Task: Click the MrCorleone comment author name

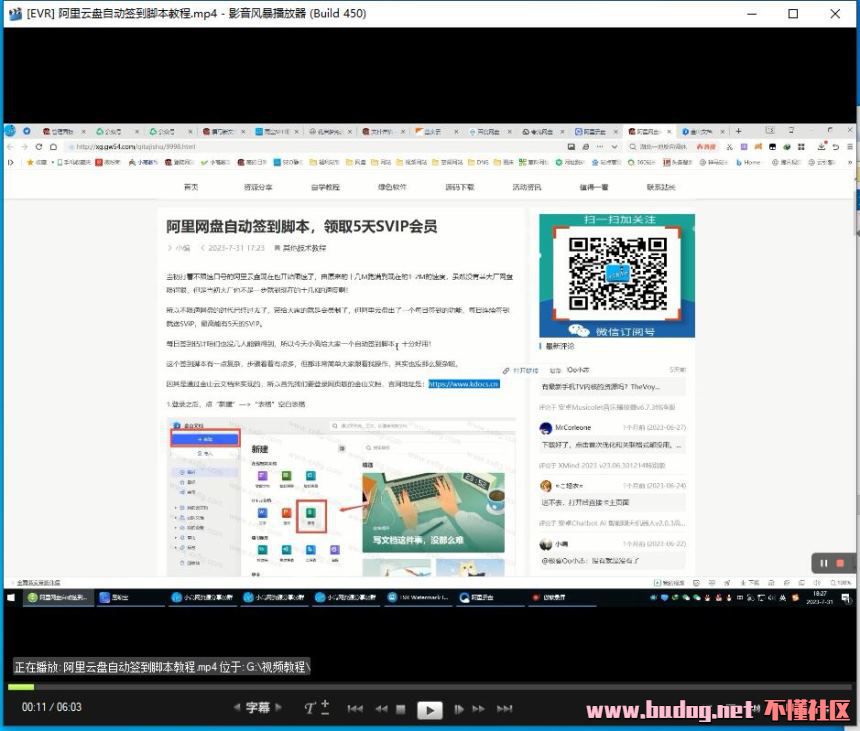Action: [x=573, y=427]
